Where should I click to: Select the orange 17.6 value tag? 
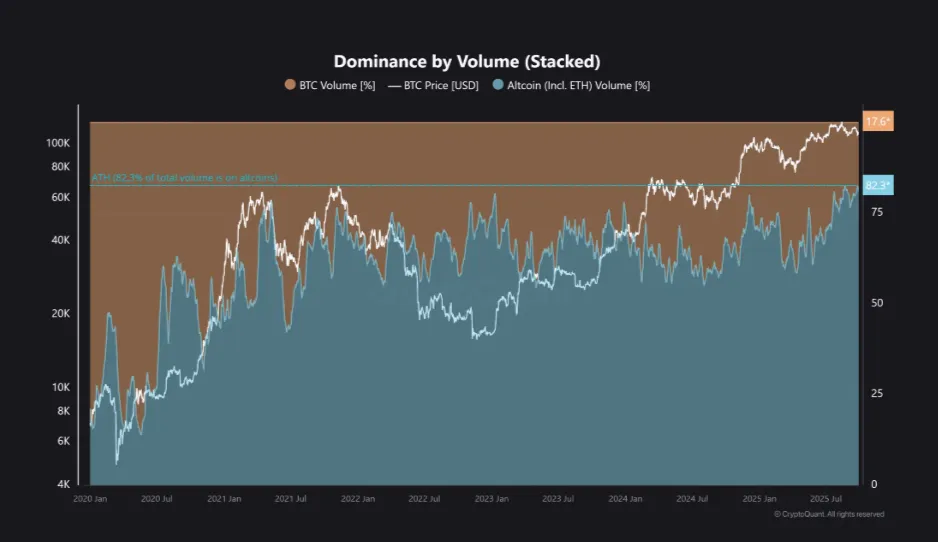pyautogui.click(x=877, y=122)
